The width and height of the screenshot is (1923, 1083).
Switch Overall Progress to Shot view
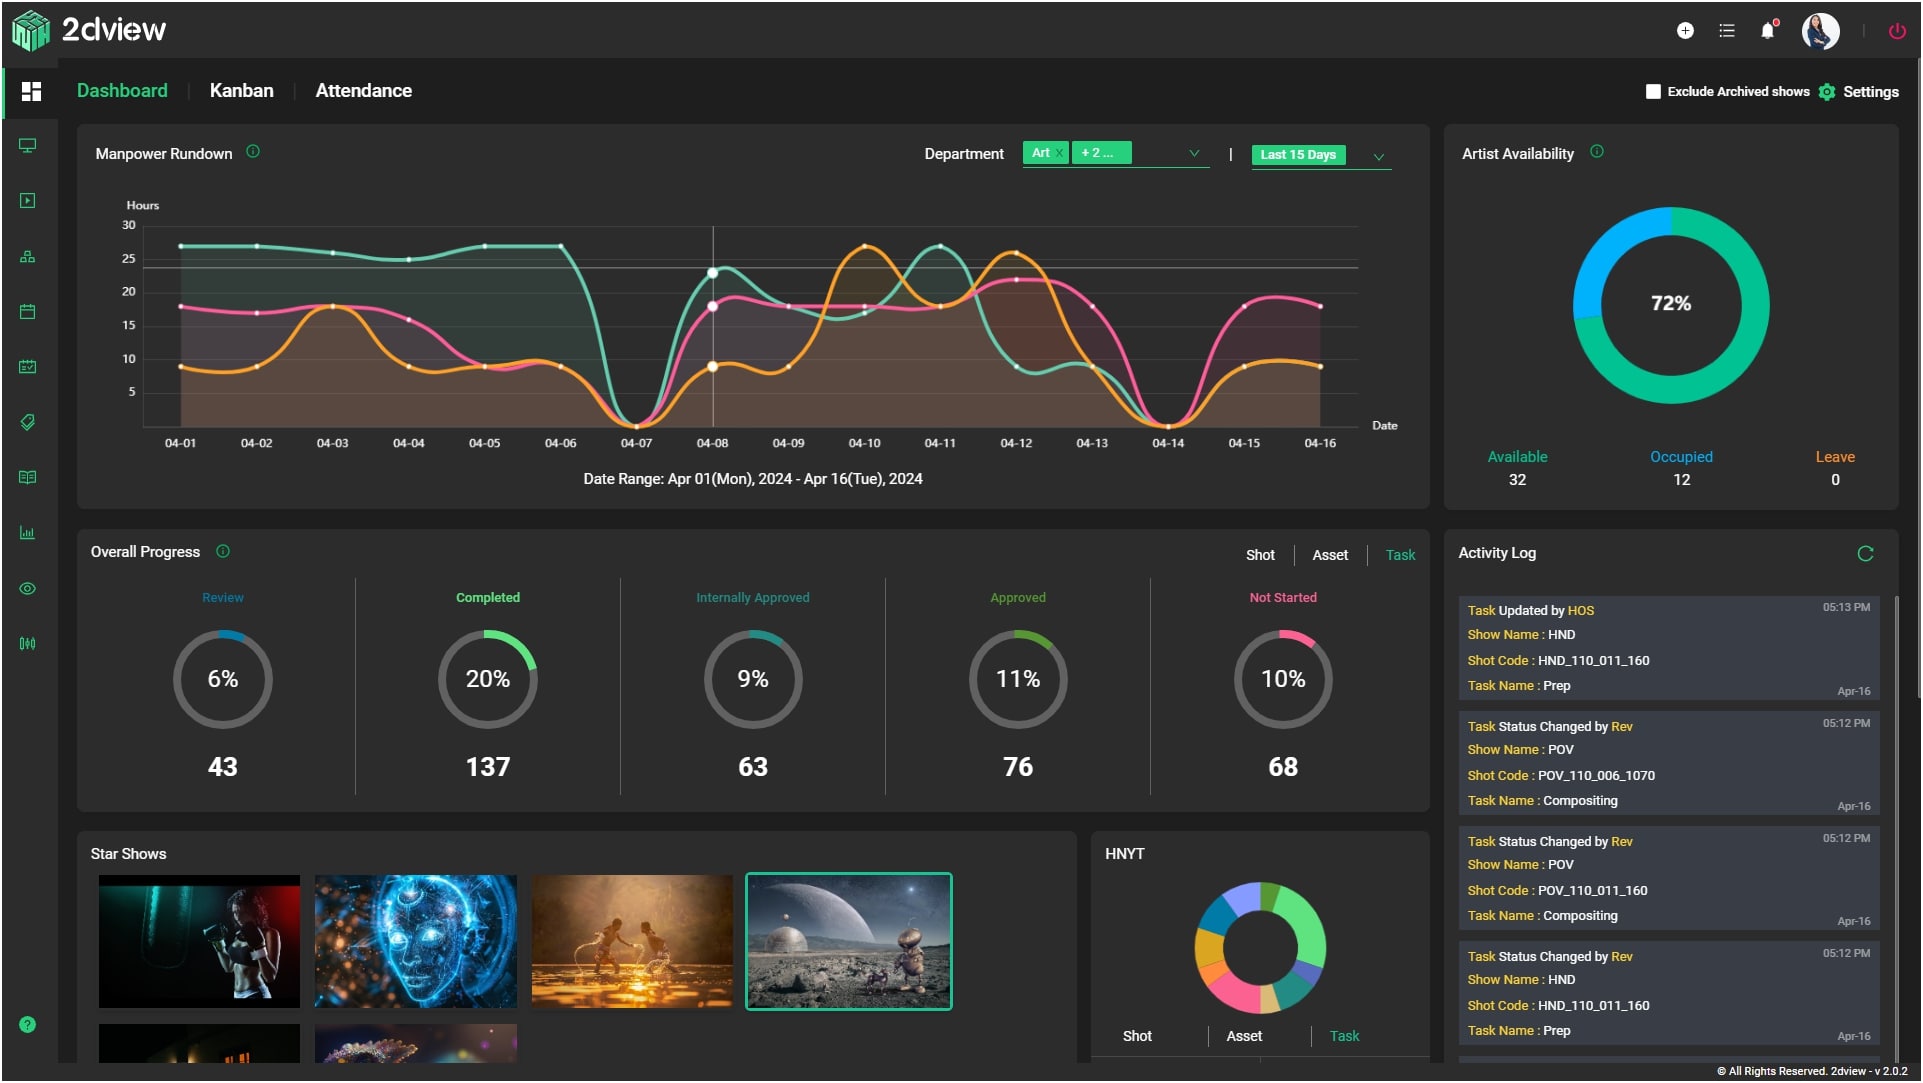[1260, 555]
